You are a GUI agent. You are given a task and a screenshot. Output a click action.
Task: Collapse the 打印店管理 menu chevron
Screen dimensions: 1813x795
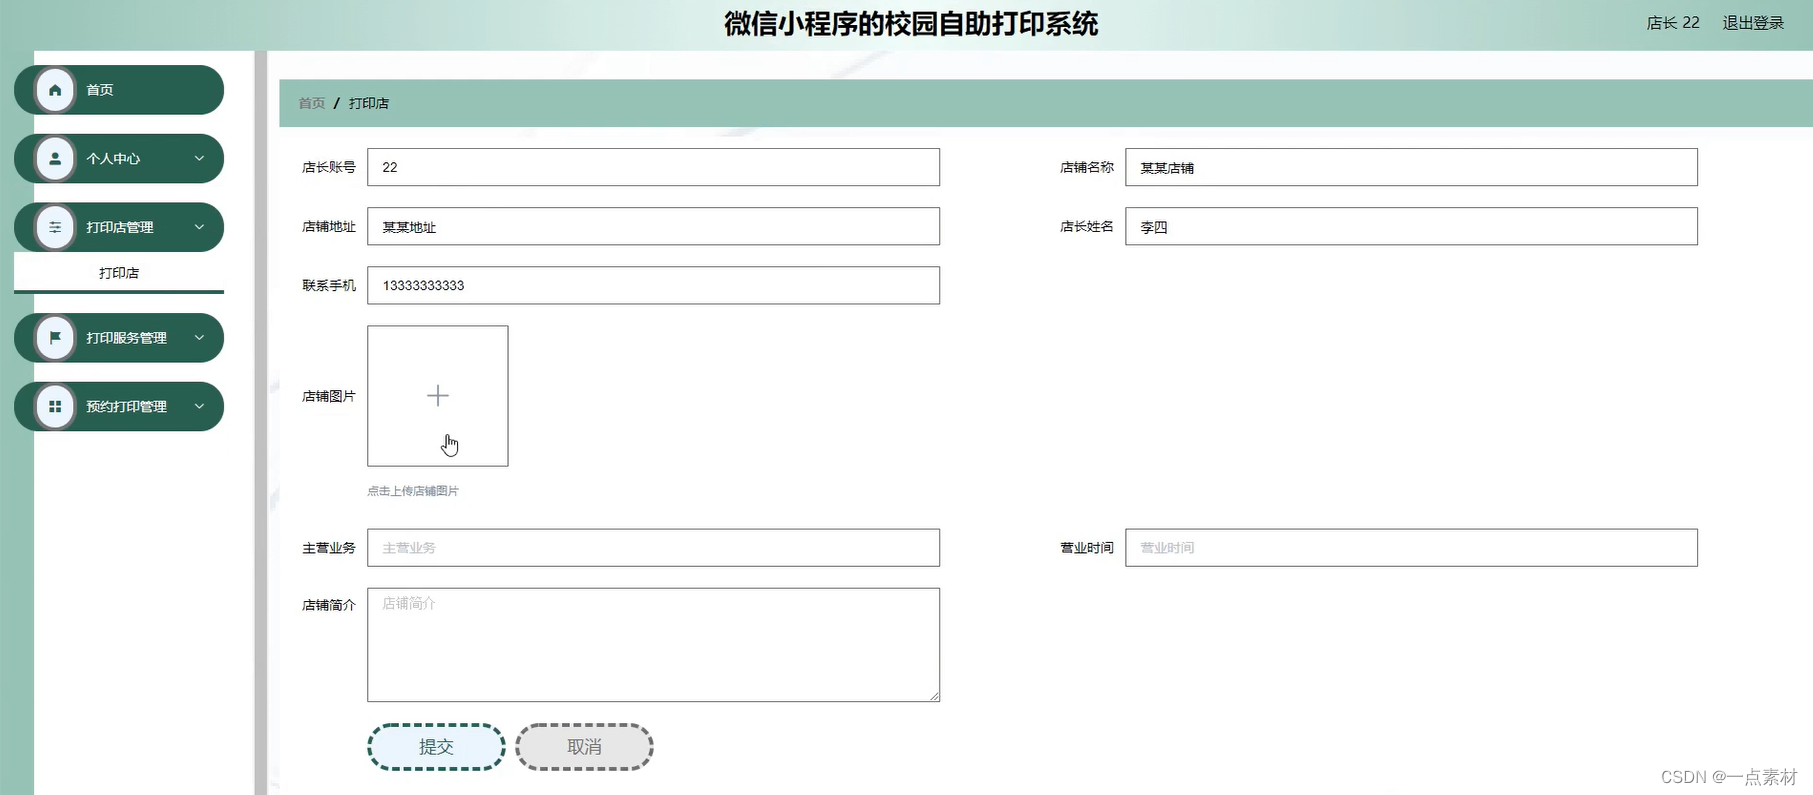pos(199,227)
